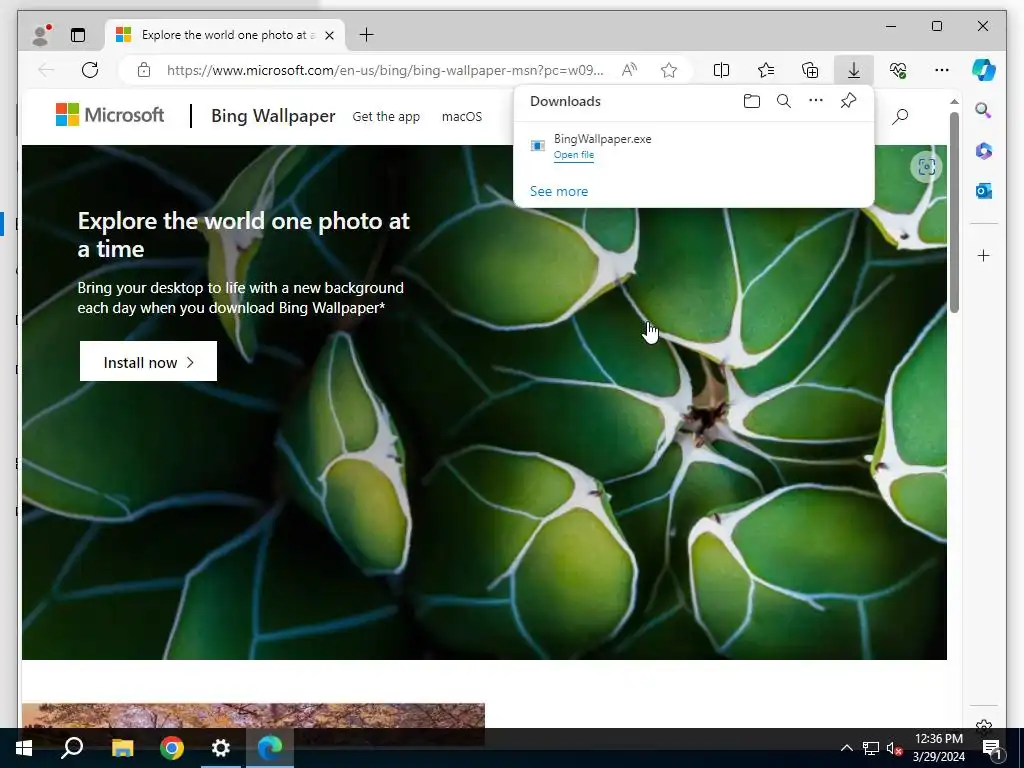Open the Edge profile icon

coord(41,35)
